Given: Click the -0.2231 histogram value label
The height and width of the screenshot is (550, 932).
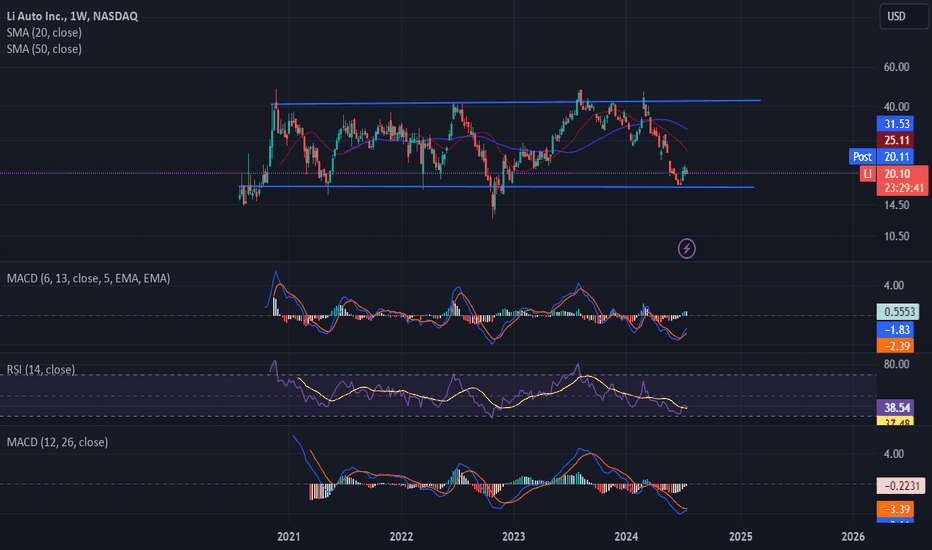Looking at the screenshot, I should (901, 486).
